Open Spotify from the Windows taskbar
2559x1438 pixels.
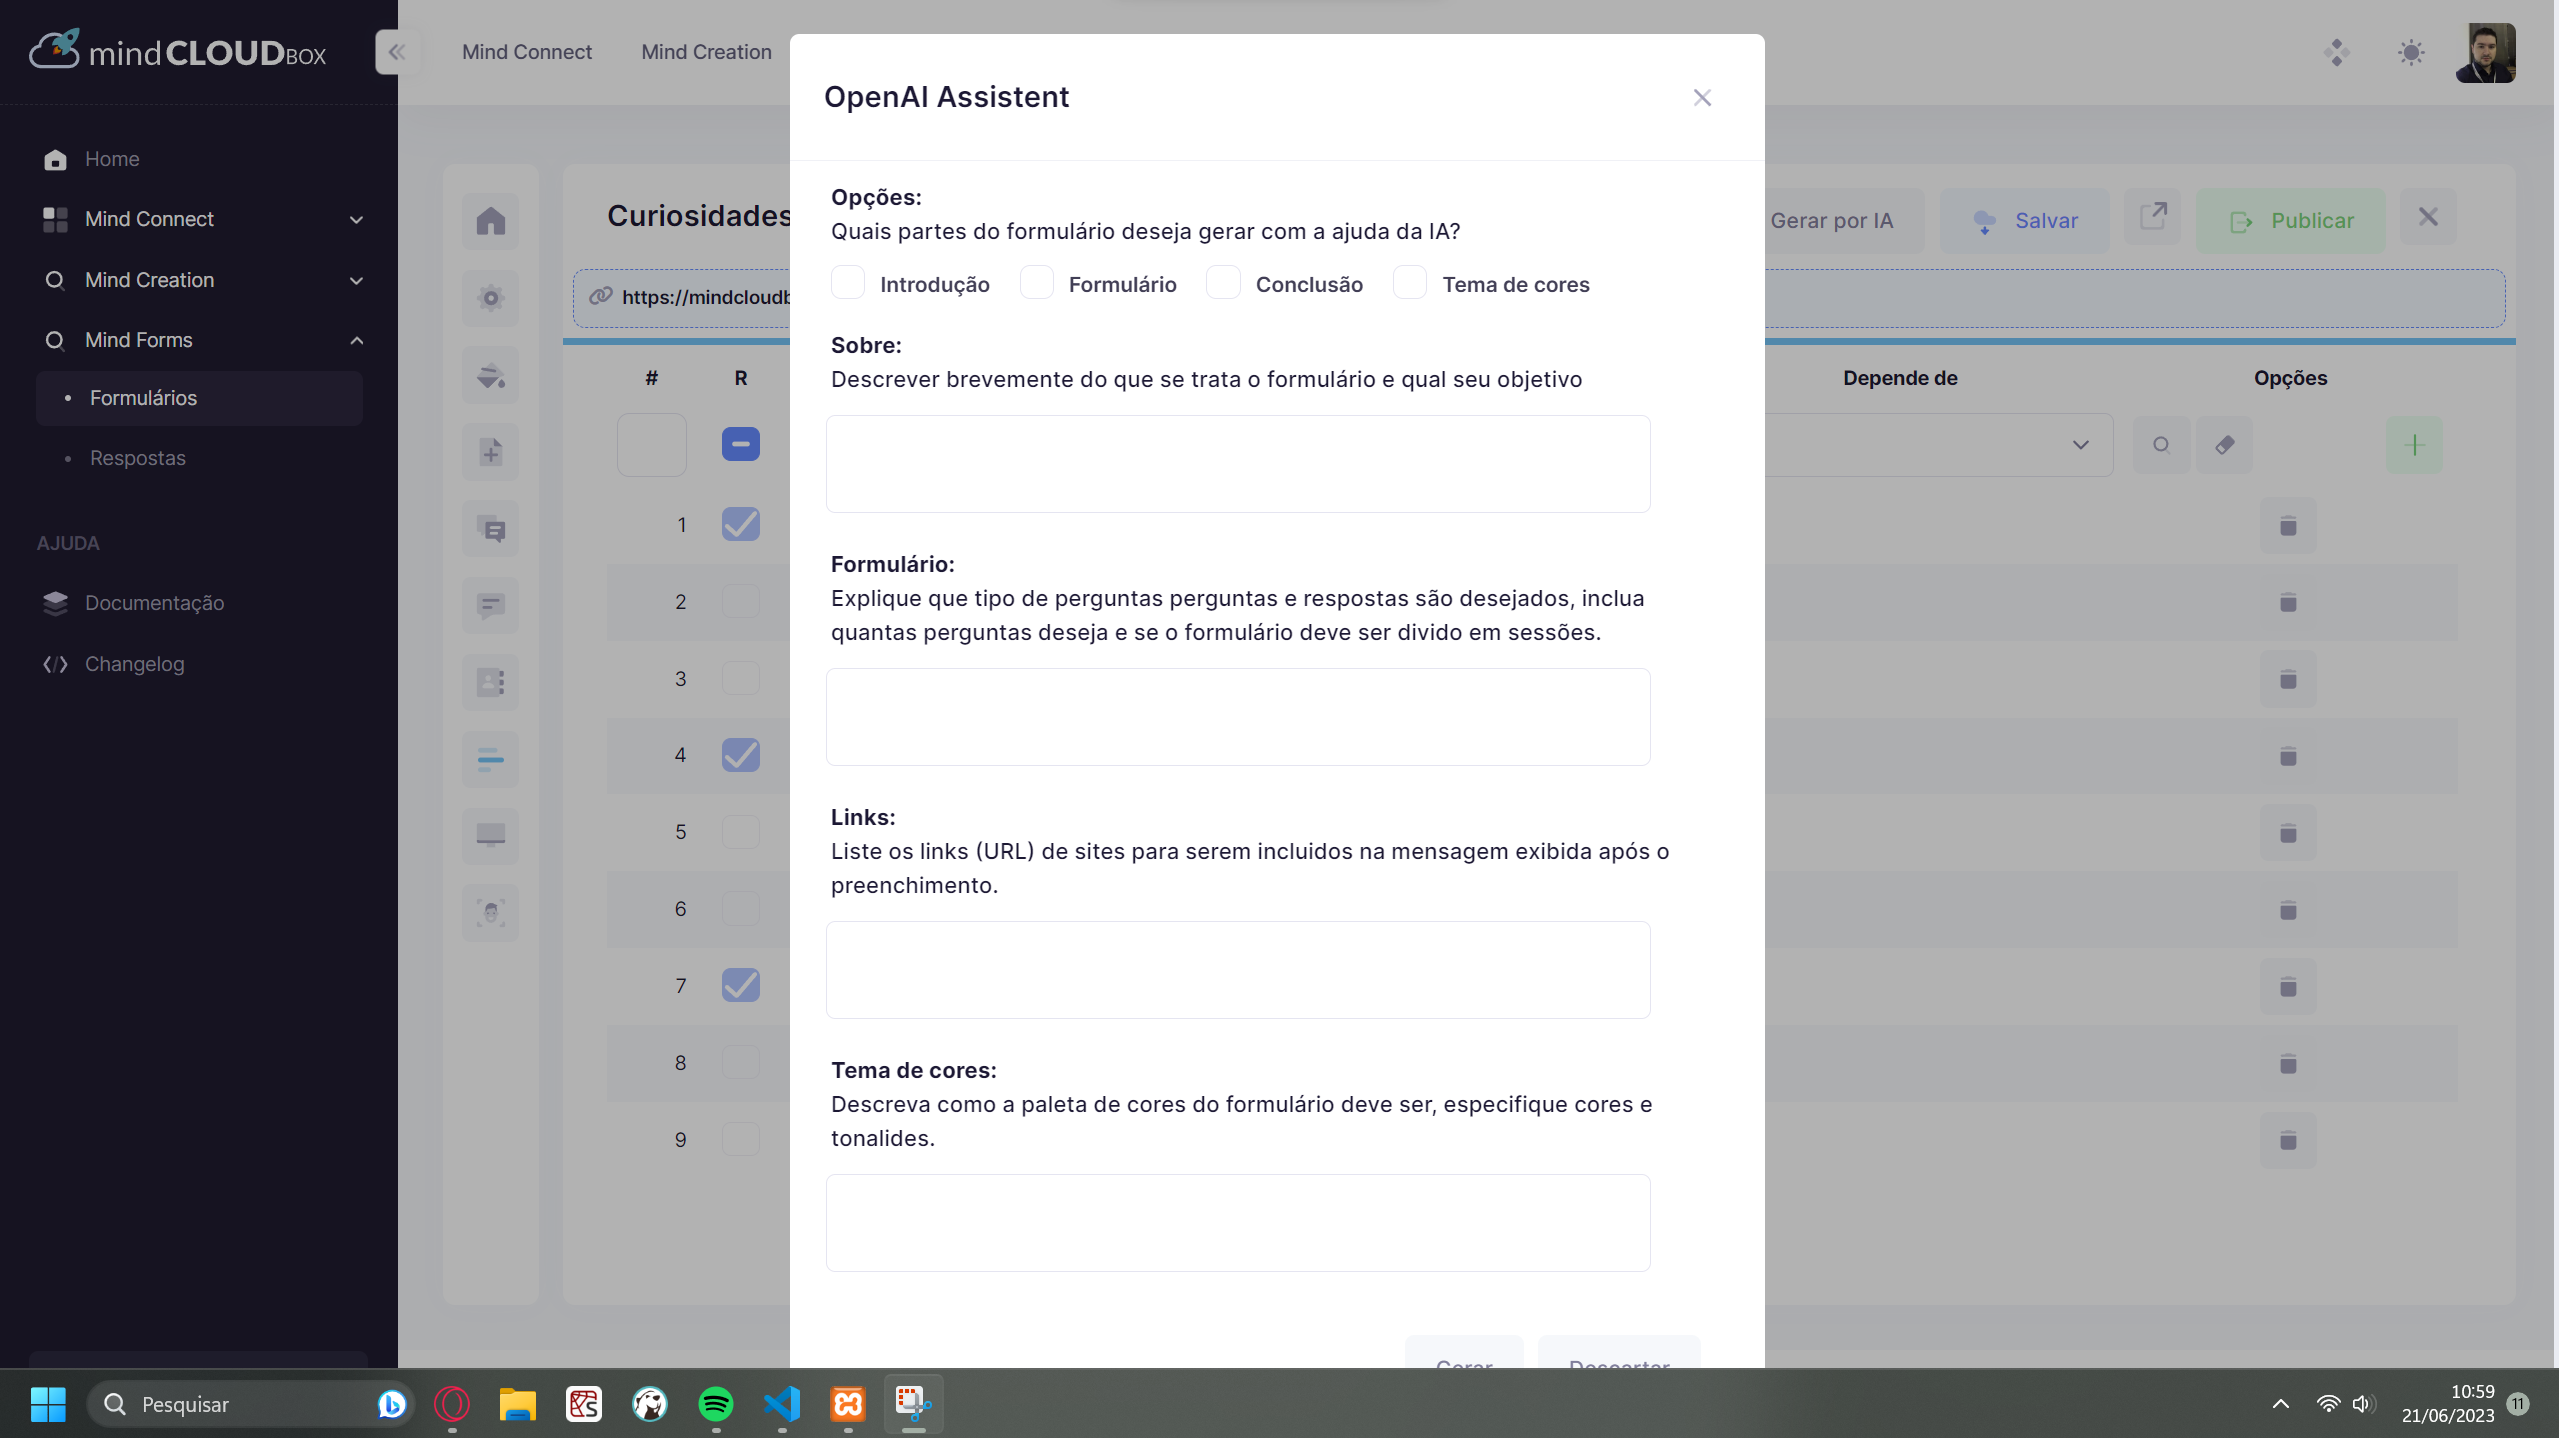point(715,1404)
